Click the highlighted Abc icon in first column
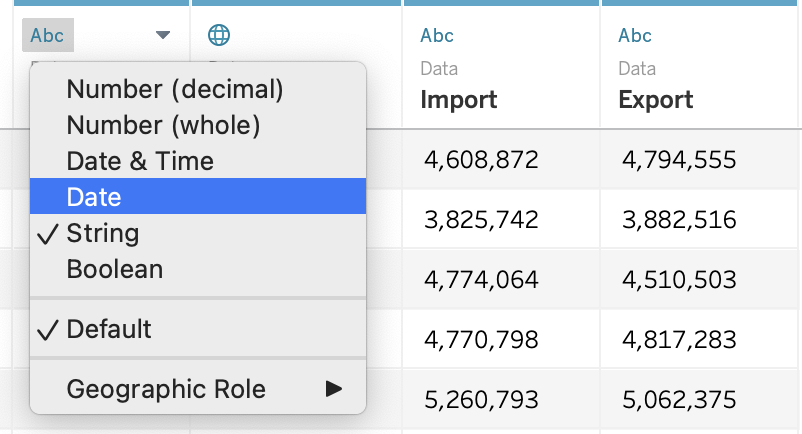The height and width of the screenshot is (434, 802). (x=47, y=36)
